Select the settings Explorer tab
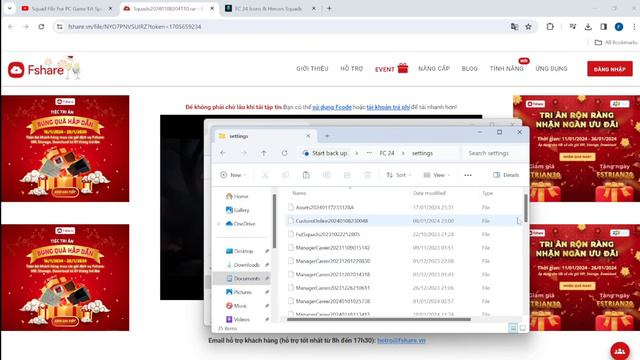The width and height of the screenshot is (640, 360). (x=264, y=136)
